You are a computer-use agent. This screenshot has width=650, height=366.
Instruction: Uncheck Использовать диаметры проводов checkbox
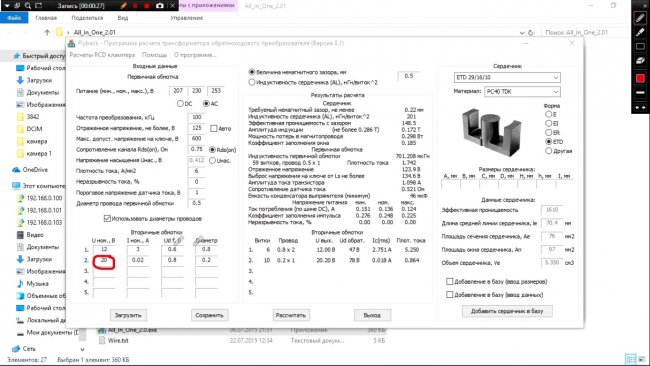click(x=107, y=218)
